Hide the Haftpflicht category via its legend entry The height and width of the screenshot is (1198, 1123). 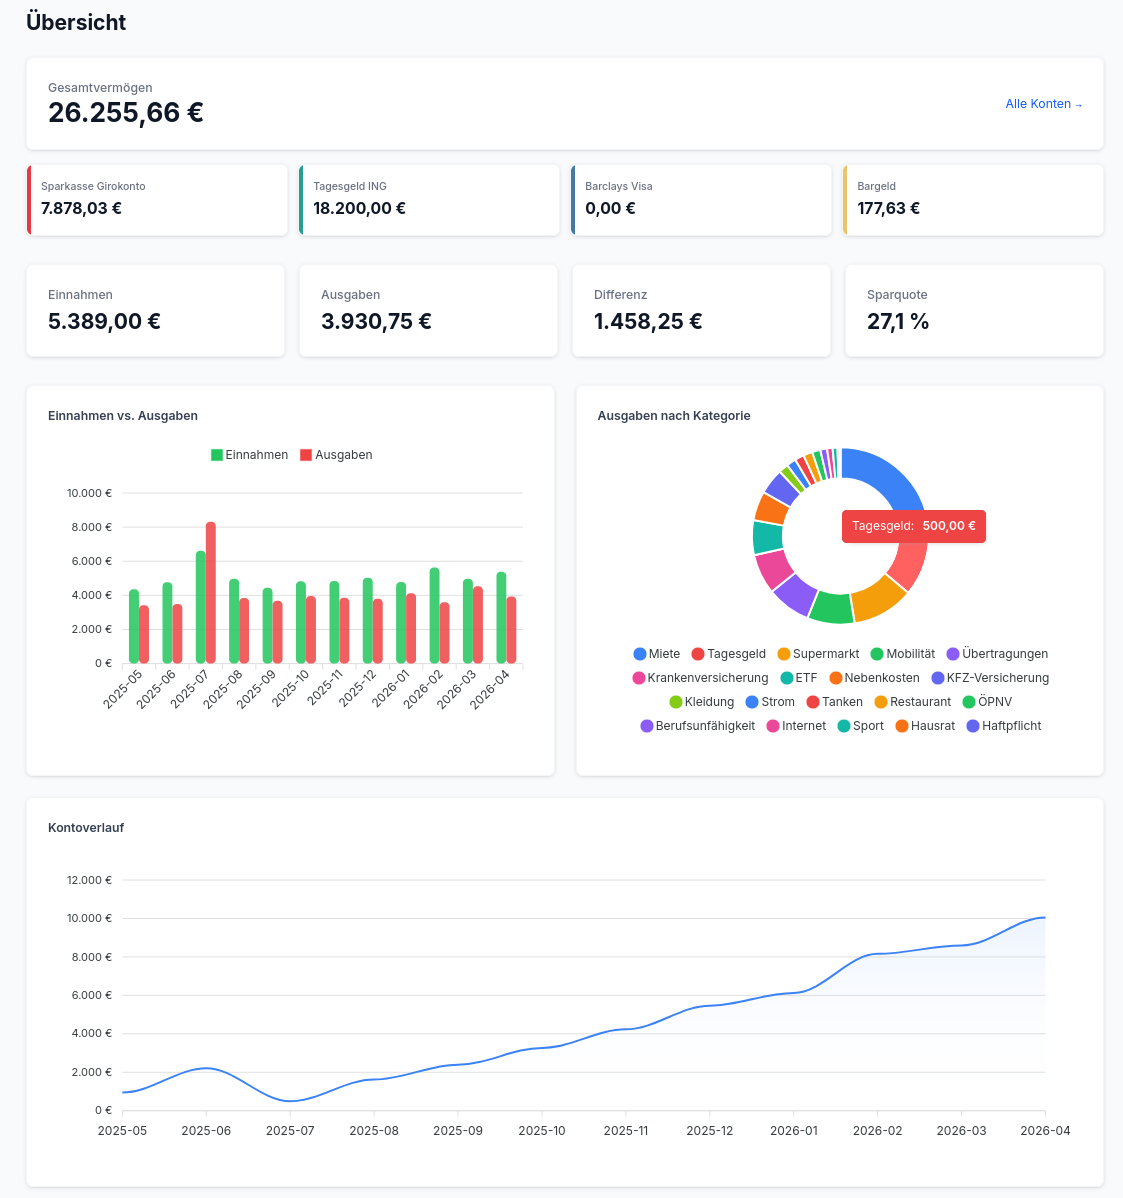point(972,725)
